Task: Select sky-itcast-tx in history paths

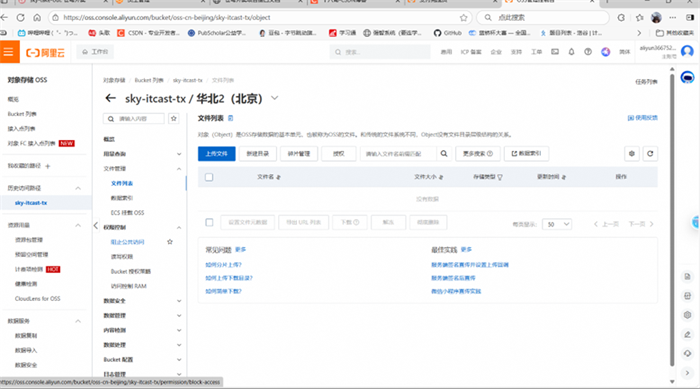Action: [31, 203]
